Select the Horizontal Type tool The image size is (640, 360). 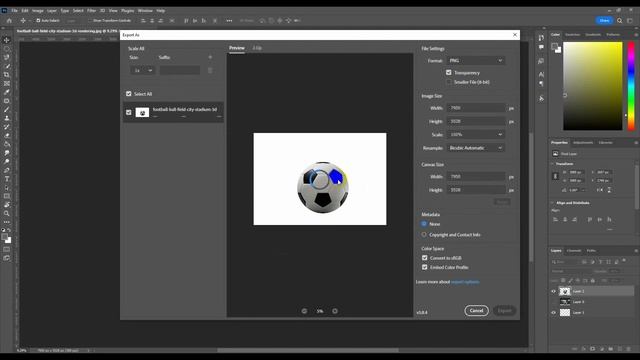coord(7,179)
